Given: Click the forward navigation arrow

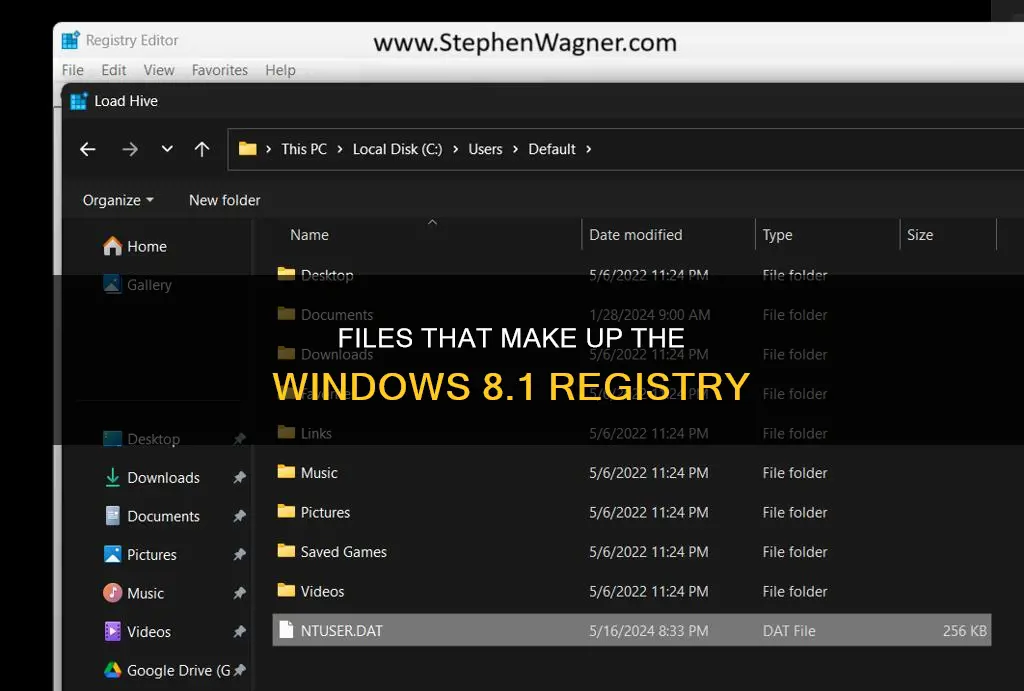Looking at the screenshot, I should point(129,148).
